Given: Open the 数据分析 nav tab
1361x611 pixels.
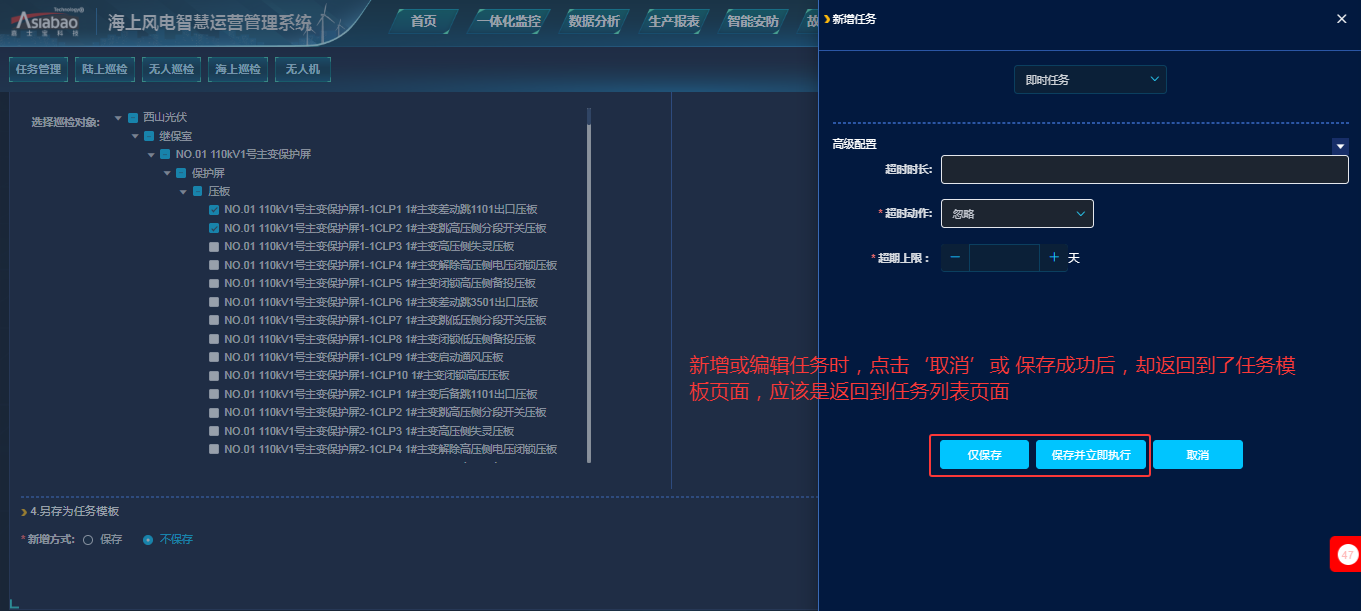Looking at the screenshot, I should [593, 21].
